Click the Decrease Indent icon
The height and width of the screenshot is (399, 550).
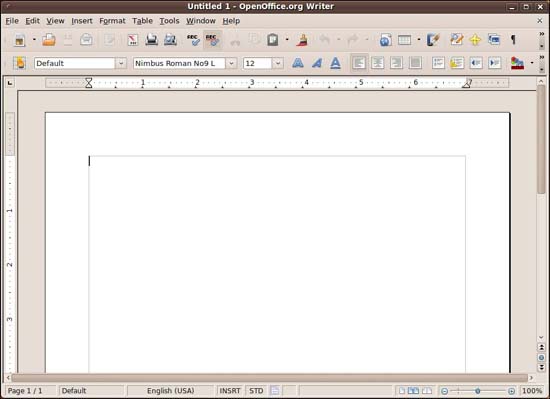476,63
